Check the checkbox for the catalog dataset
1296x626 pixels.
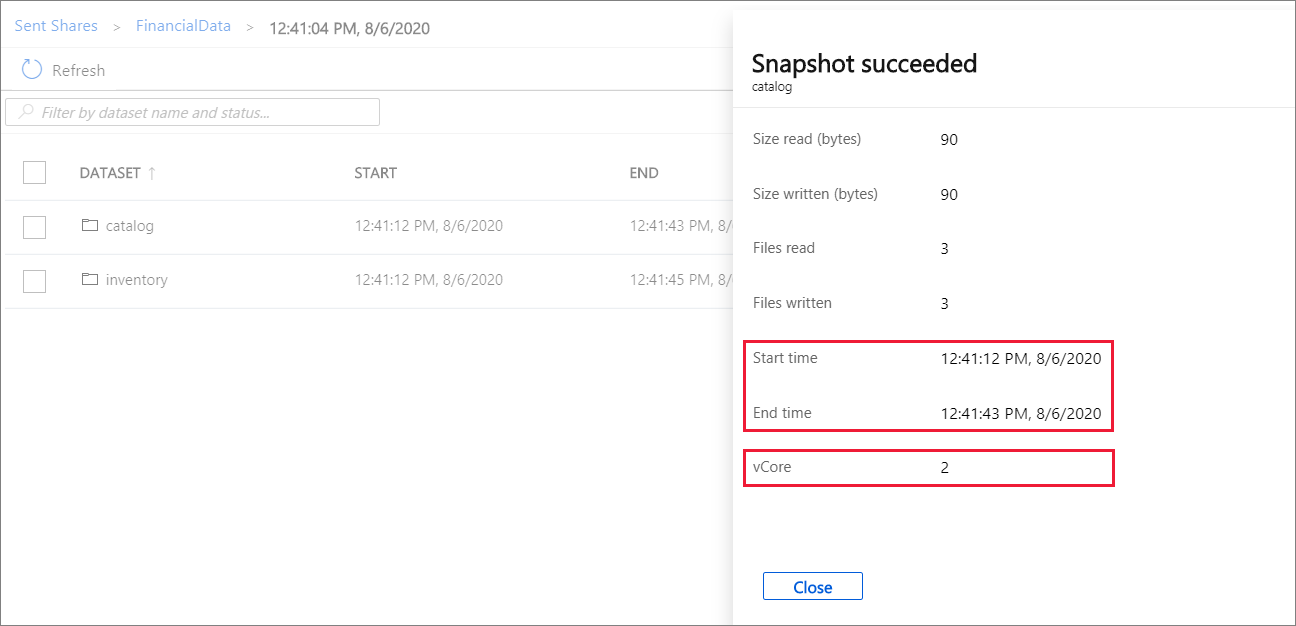point(34,226)
